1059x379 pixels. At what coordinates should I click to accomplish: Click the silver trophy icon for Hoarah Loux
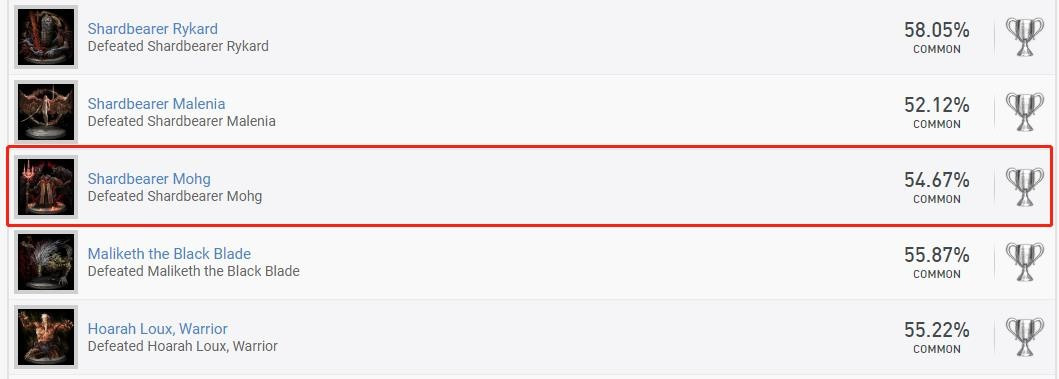pos(1025,337)
